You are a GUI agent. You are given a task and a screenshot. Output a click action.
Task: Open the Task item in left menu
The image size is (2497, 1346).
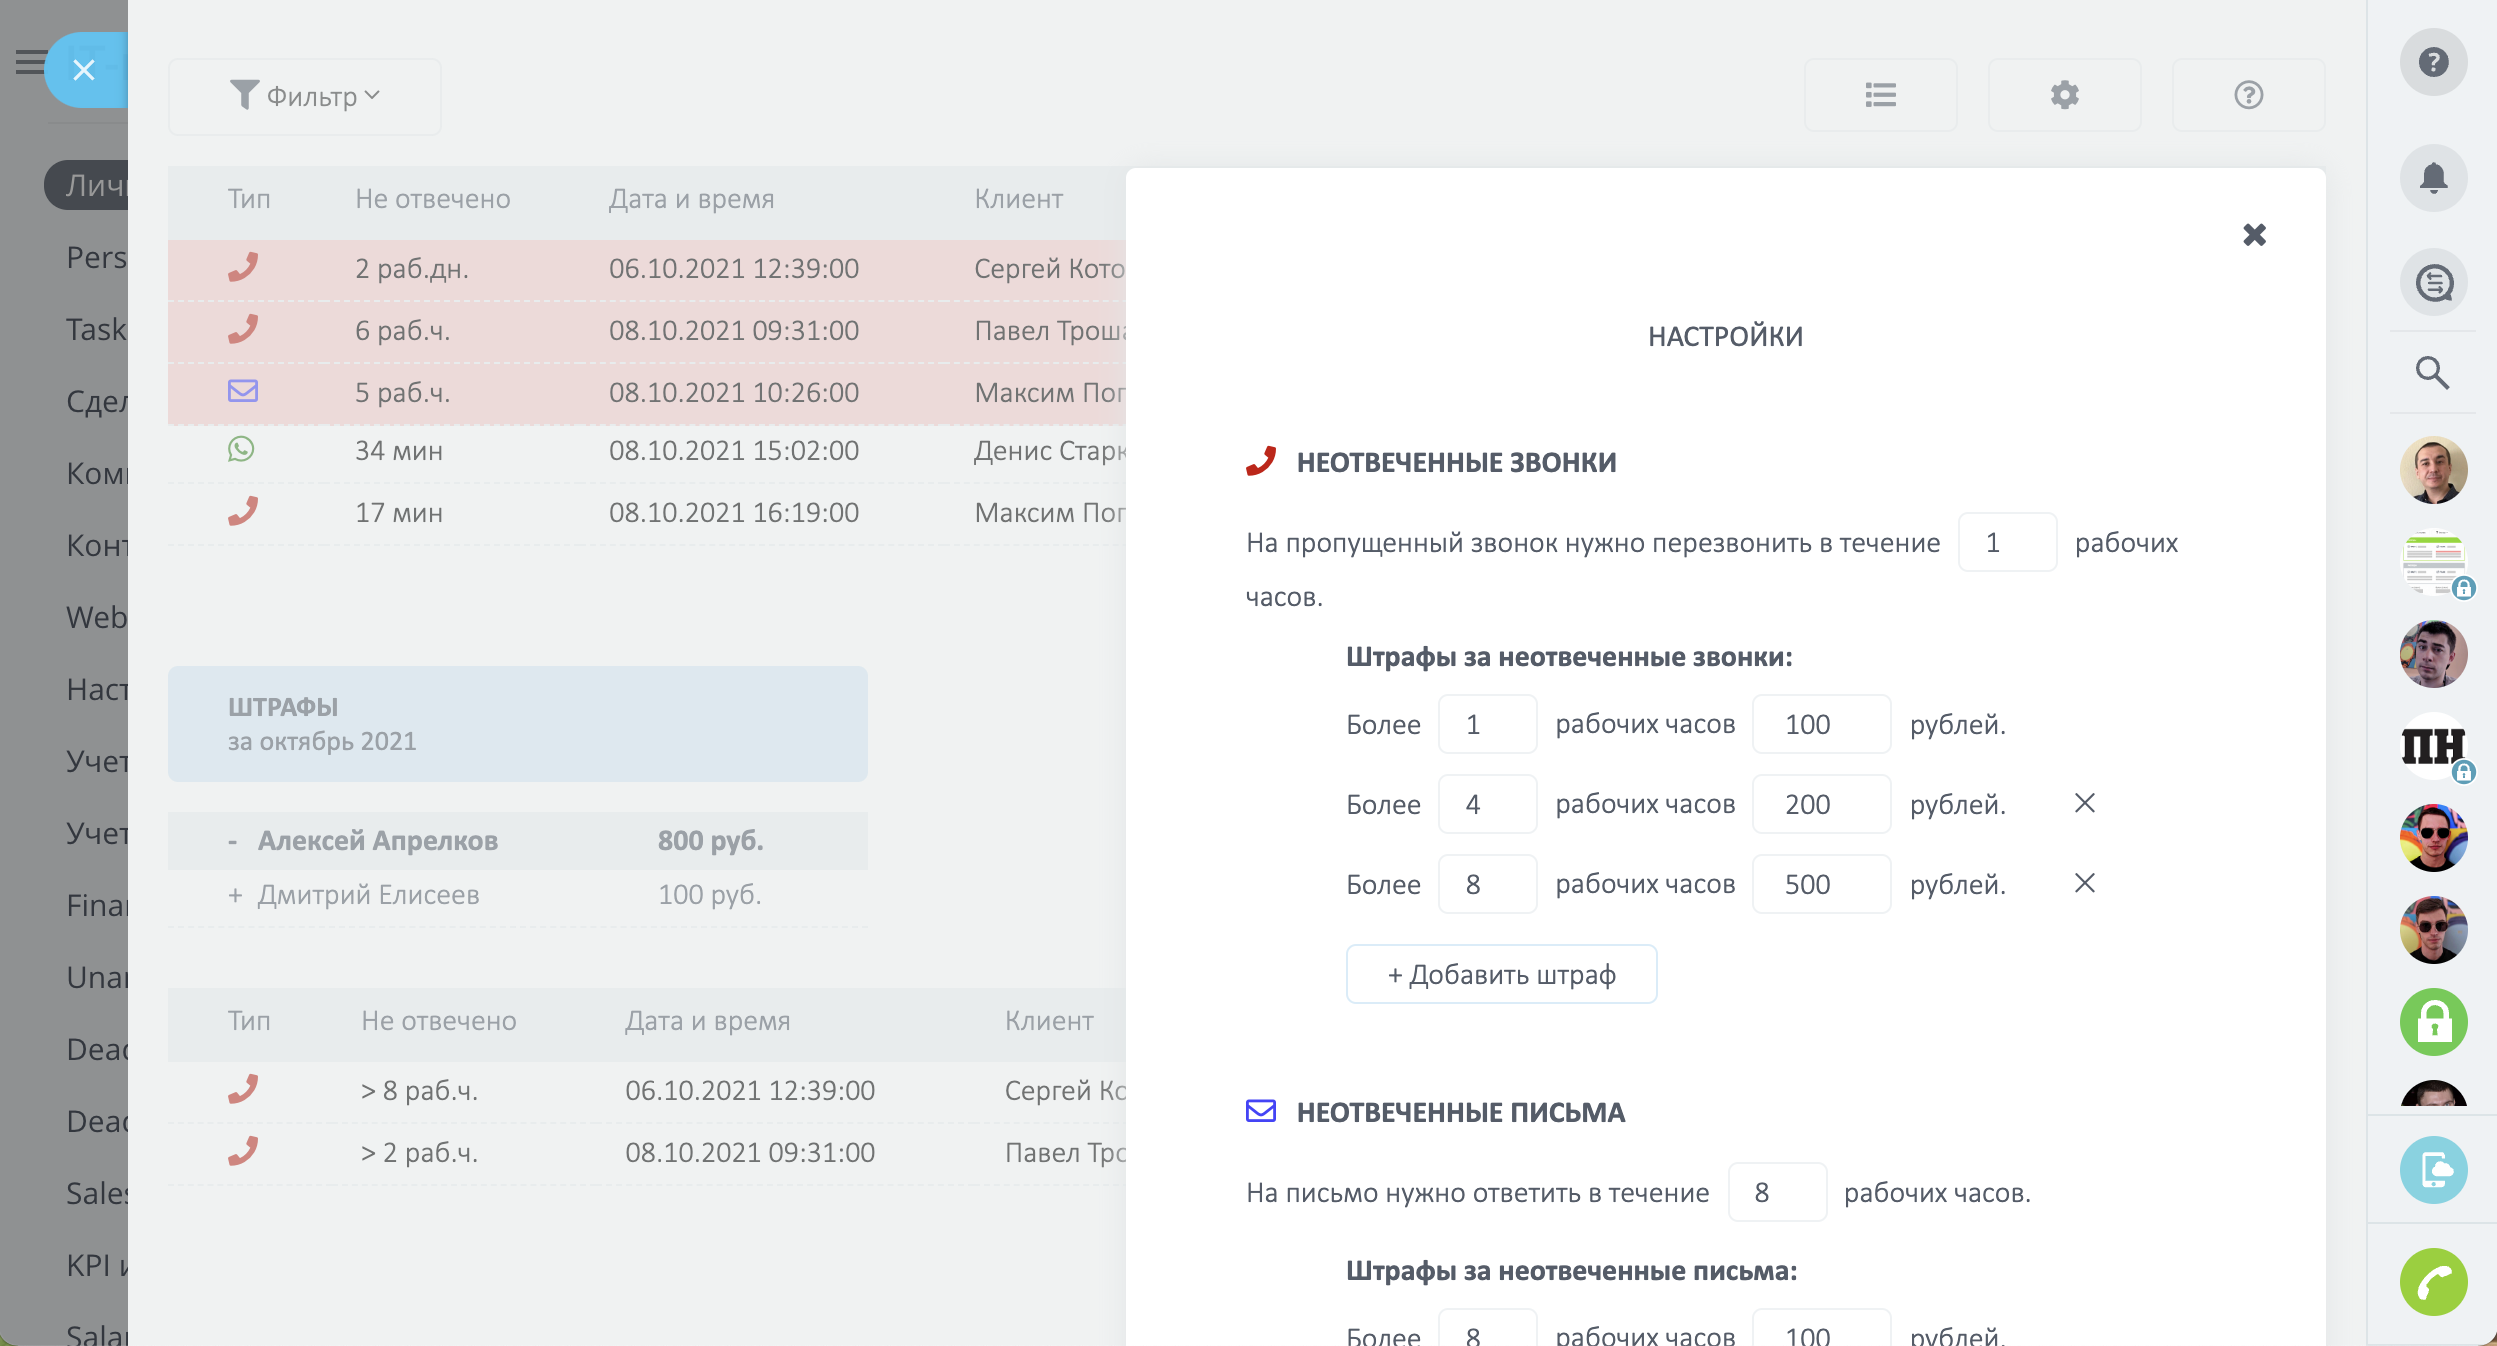96,329
